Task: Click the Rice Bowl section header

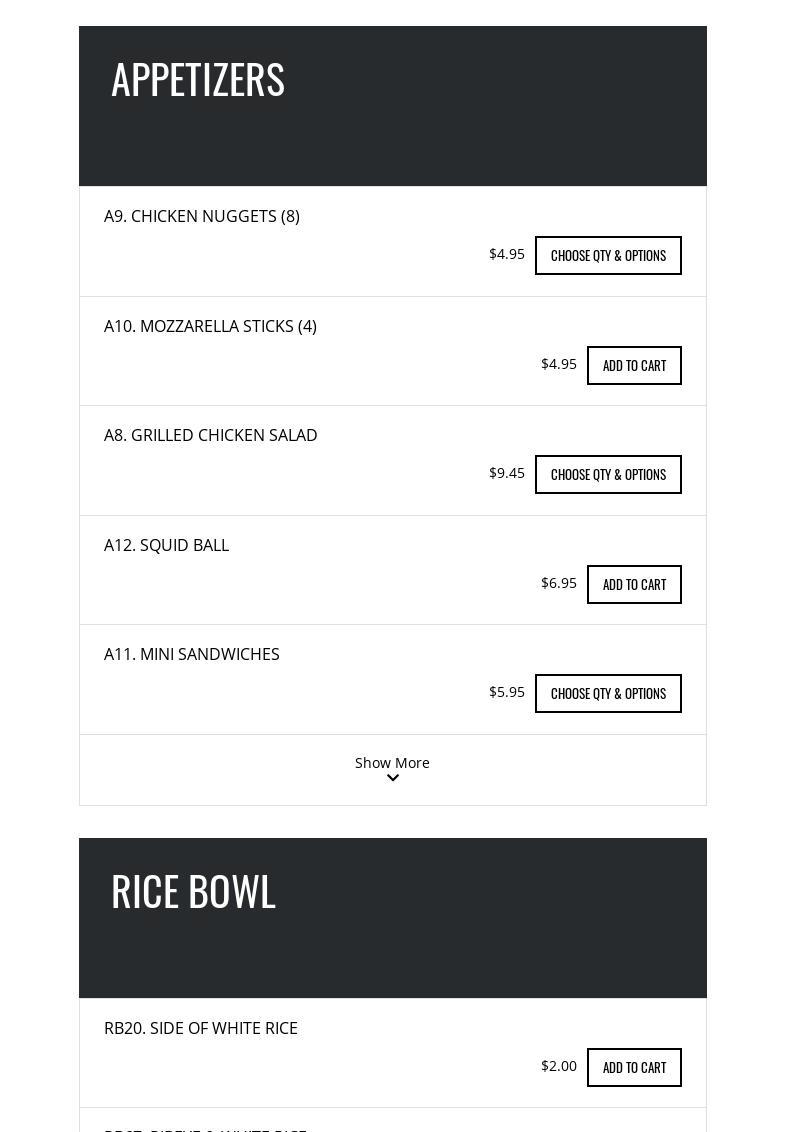Action: coord(193,891)
